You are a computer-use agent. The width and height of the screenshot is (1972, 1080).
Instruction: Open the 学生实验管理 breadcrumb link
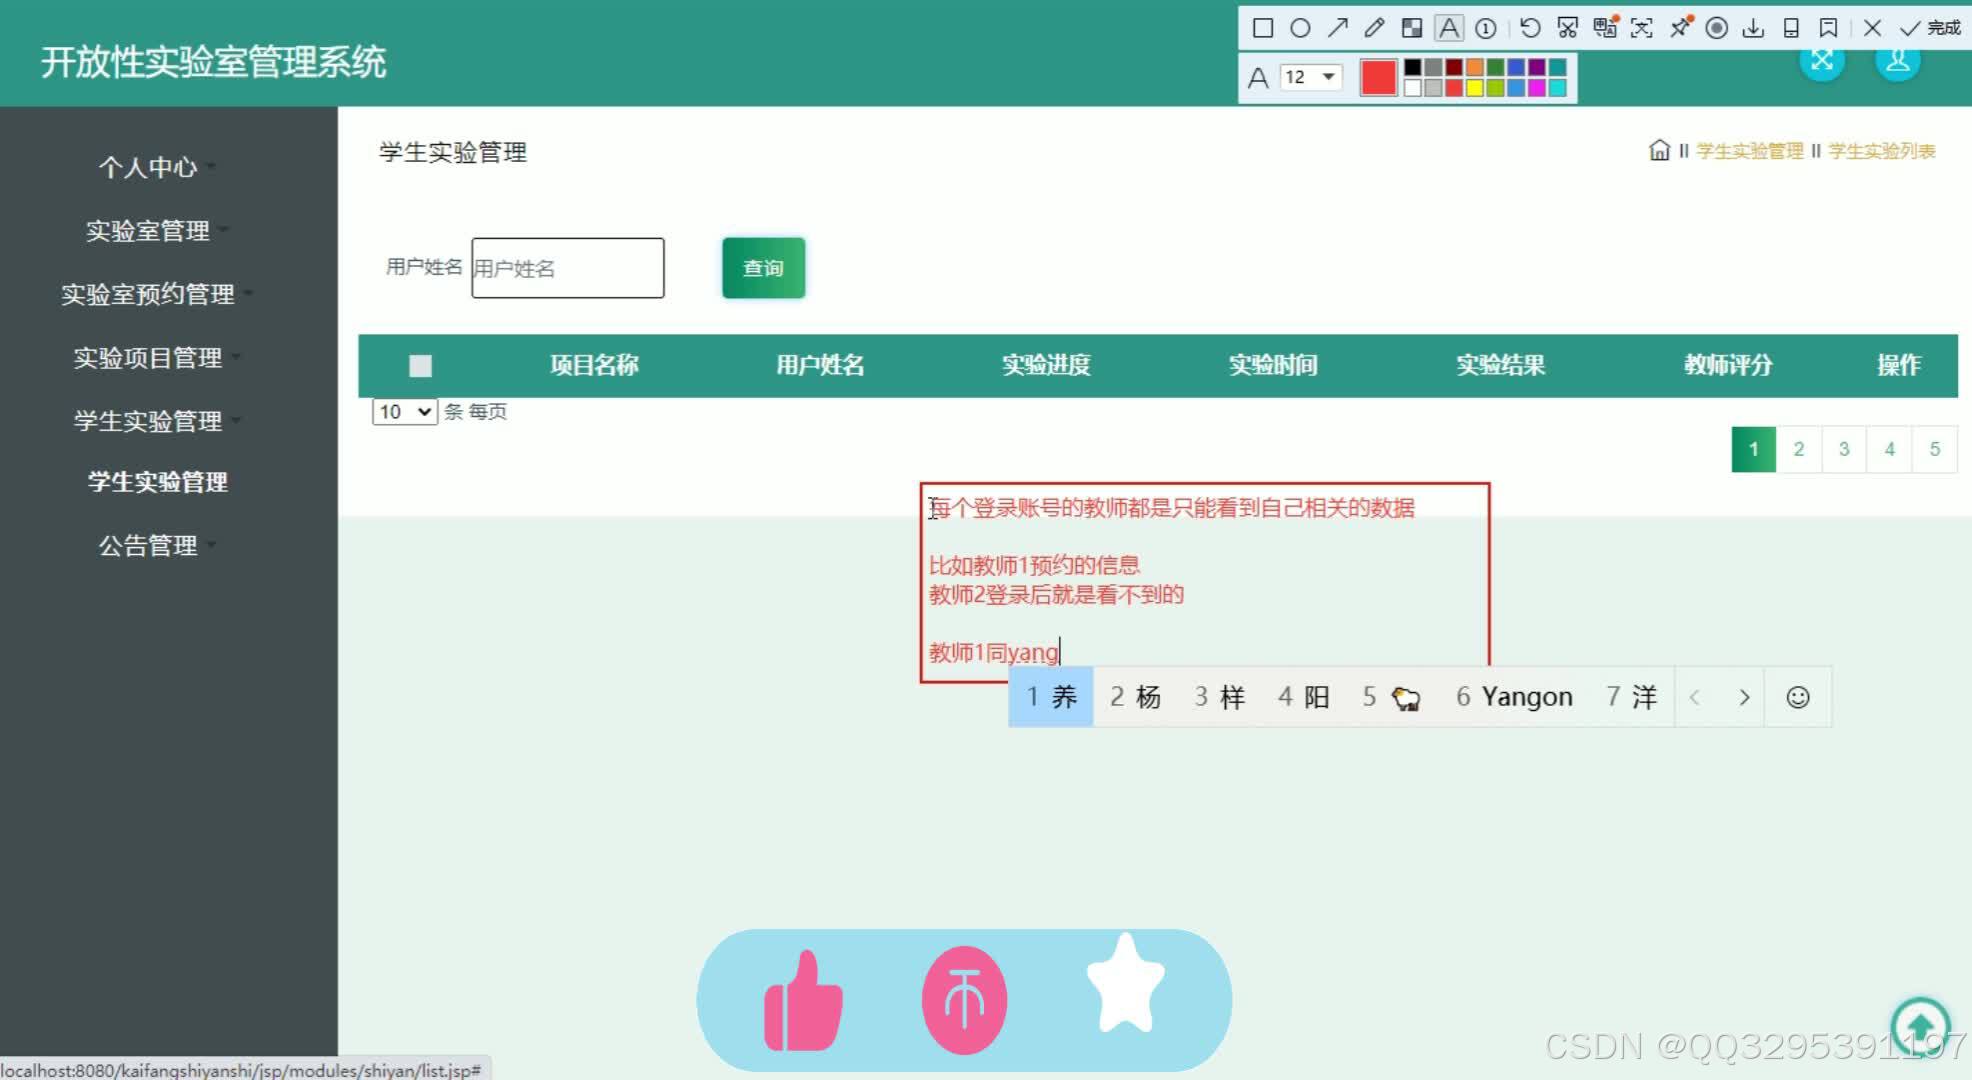1749,151
